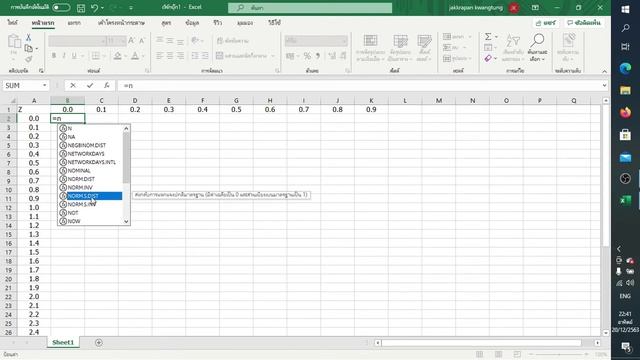This screenshot has width=640, height=360.
Task: Click the autocomplete list scroll down arrow
Action: [x=126, y=221]
